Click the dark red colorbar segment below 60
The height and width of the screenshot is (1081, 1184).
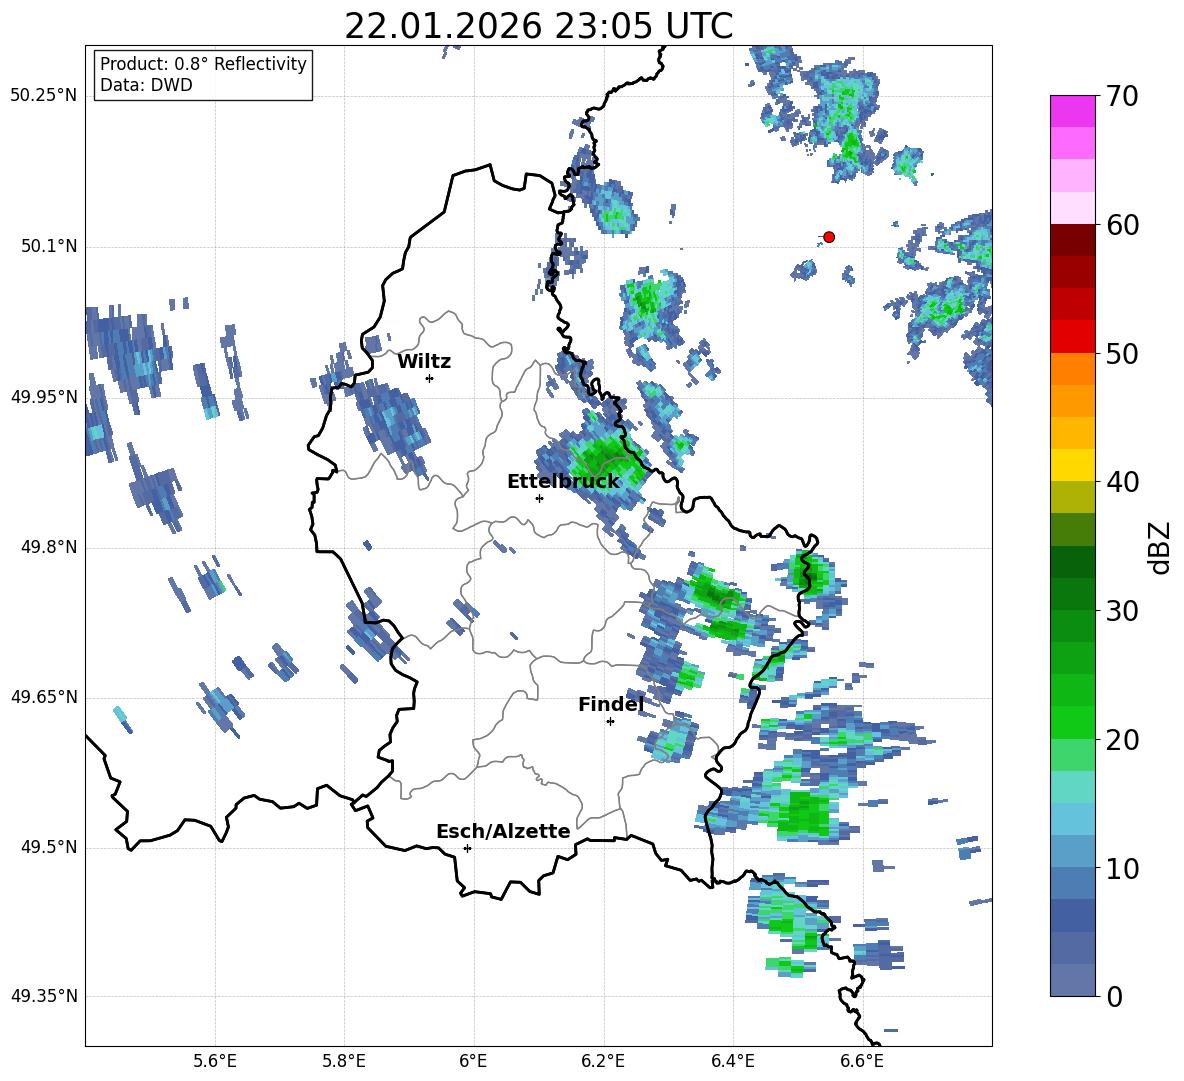(1072, 240)
